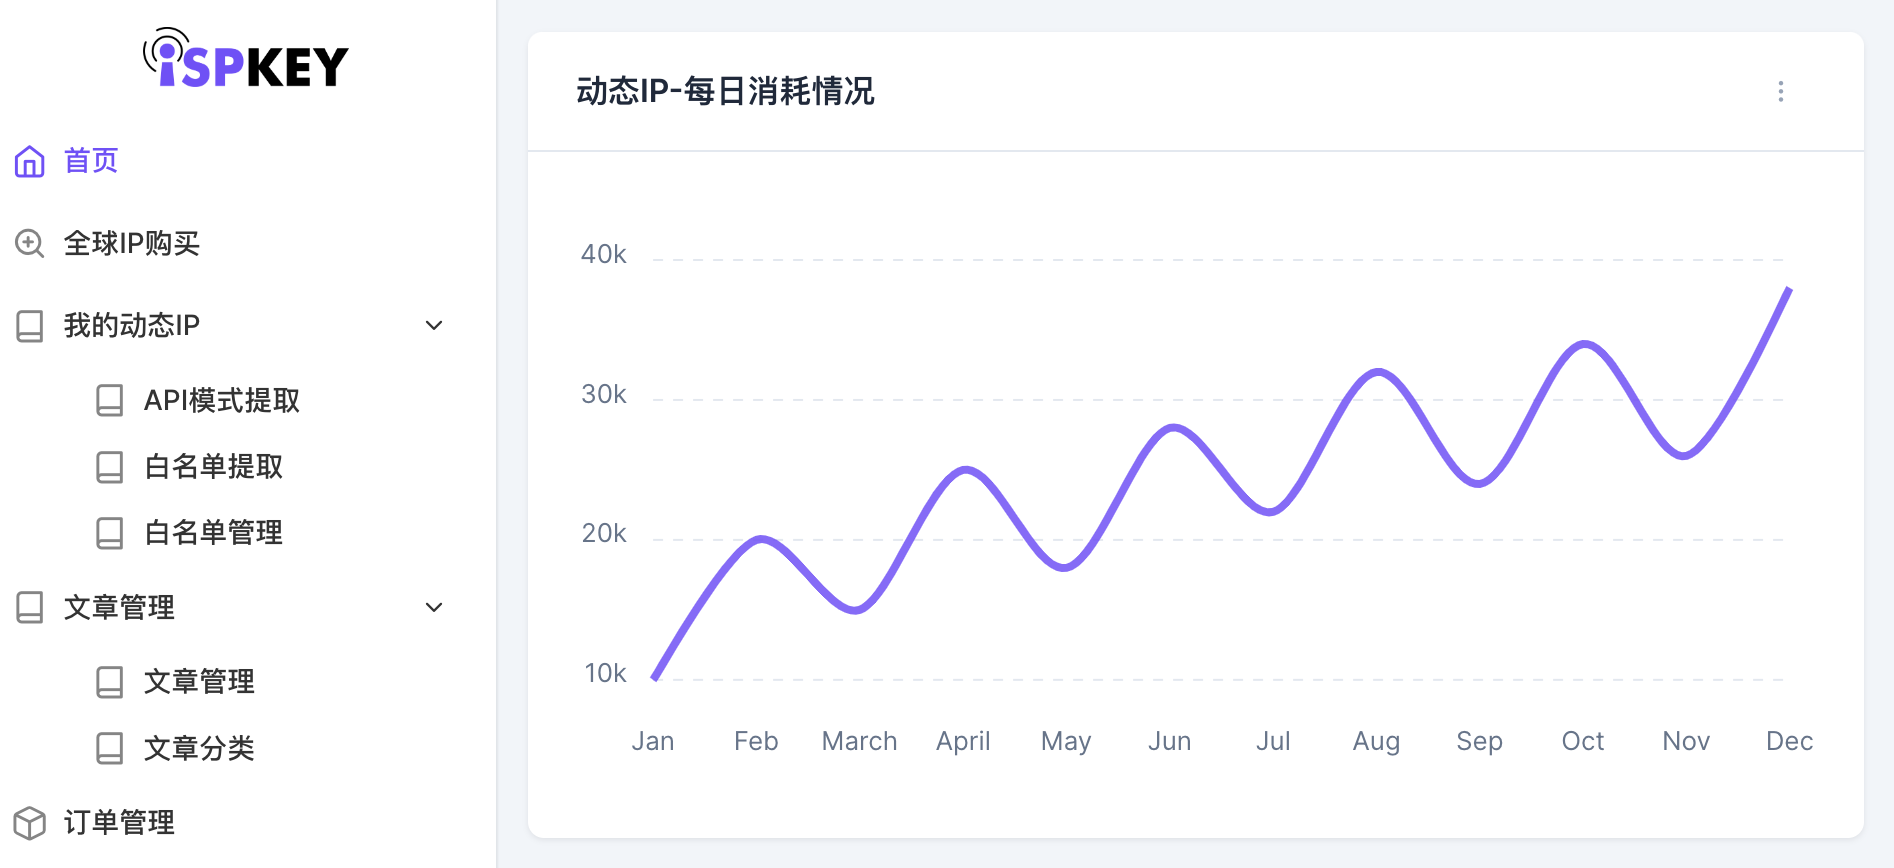Go to 首页 in the sidebar
Viewport: 1894px width, 868px height.
coord(91,161)
